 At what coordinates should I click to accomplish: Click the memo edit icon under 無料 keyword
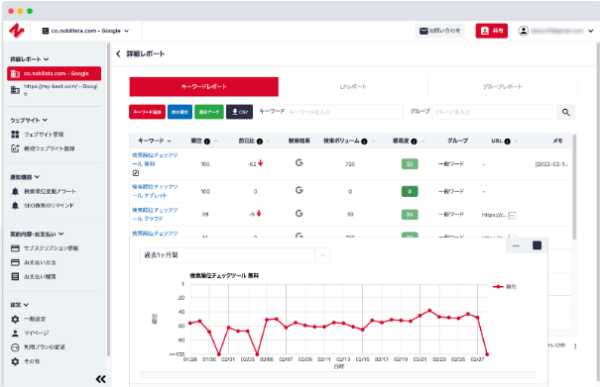136,173
